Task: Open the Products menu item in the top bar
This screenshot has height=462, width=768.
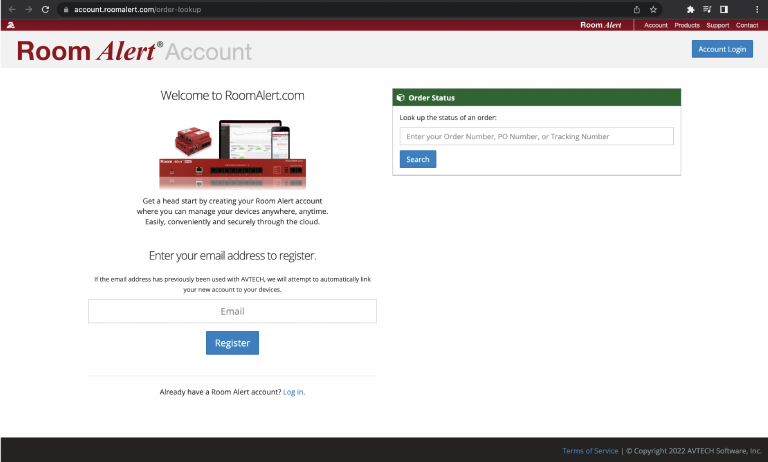Action: [687, 25]
